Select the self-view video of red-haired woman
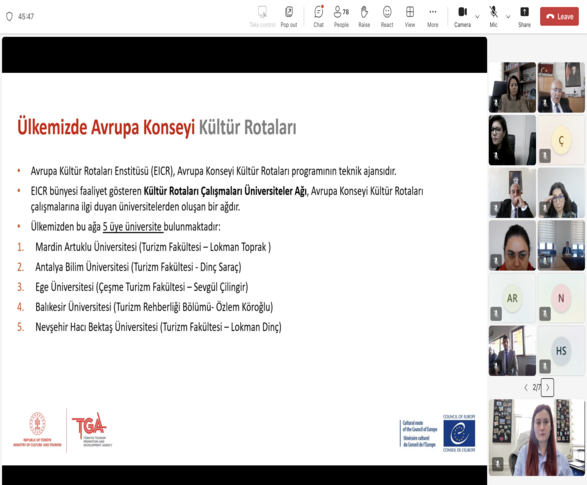The height and width of the screenshot is (485, 587). tap(536, 437)
